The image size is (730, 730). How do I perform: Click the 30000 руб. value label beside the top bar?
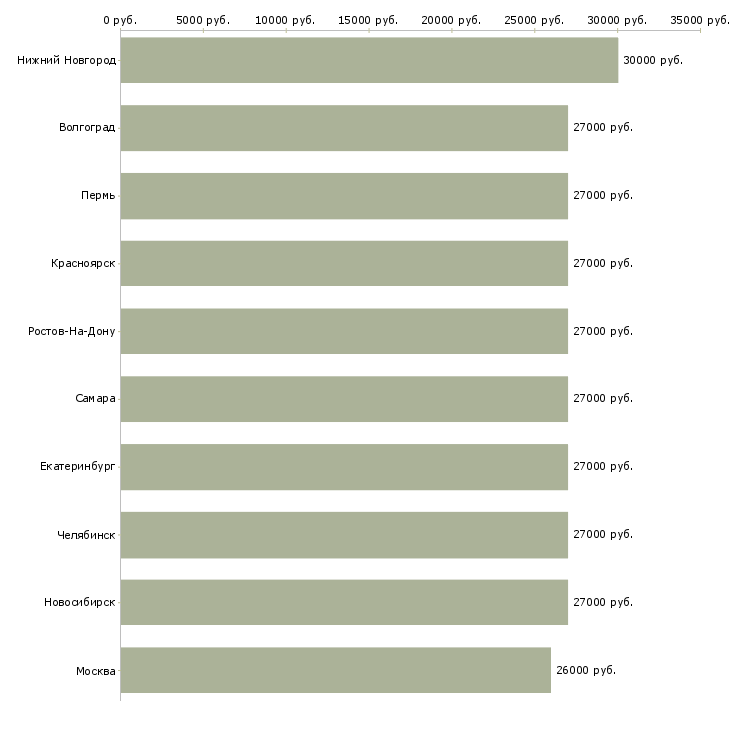652,61
